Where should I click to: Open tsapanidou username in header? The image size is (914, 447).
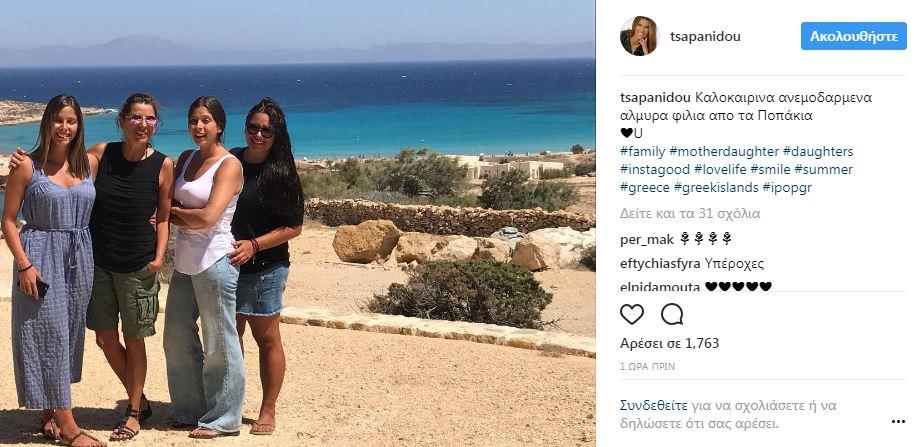[x=705, y=37]
